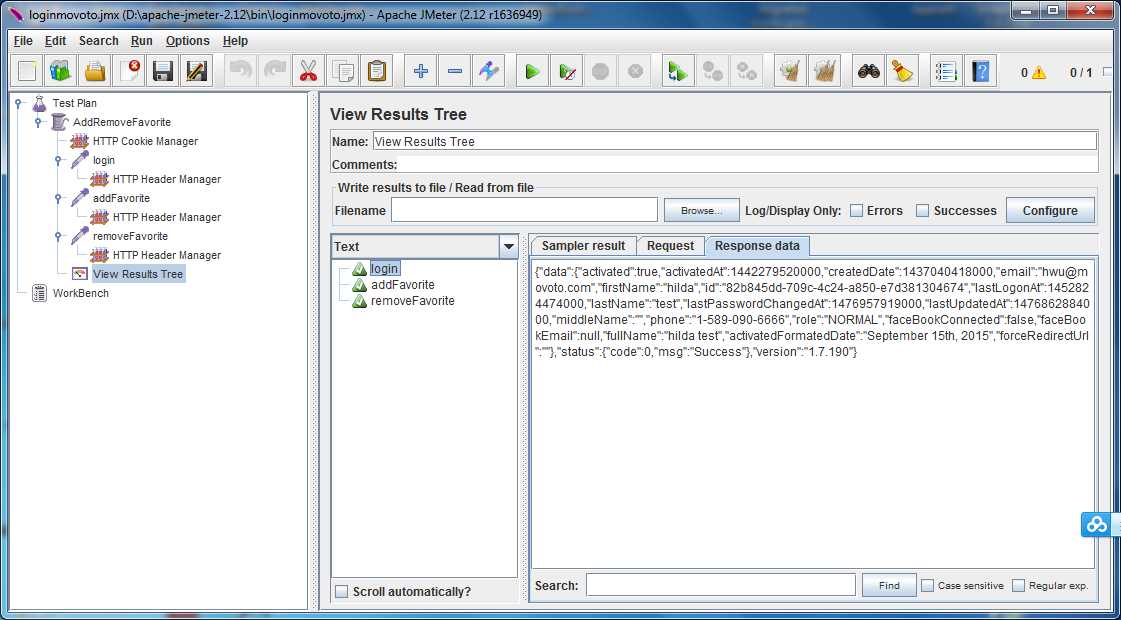Tick the Case sensitive checkbox
This screenshot has width=1121, height=620.
tap(927, 585)
